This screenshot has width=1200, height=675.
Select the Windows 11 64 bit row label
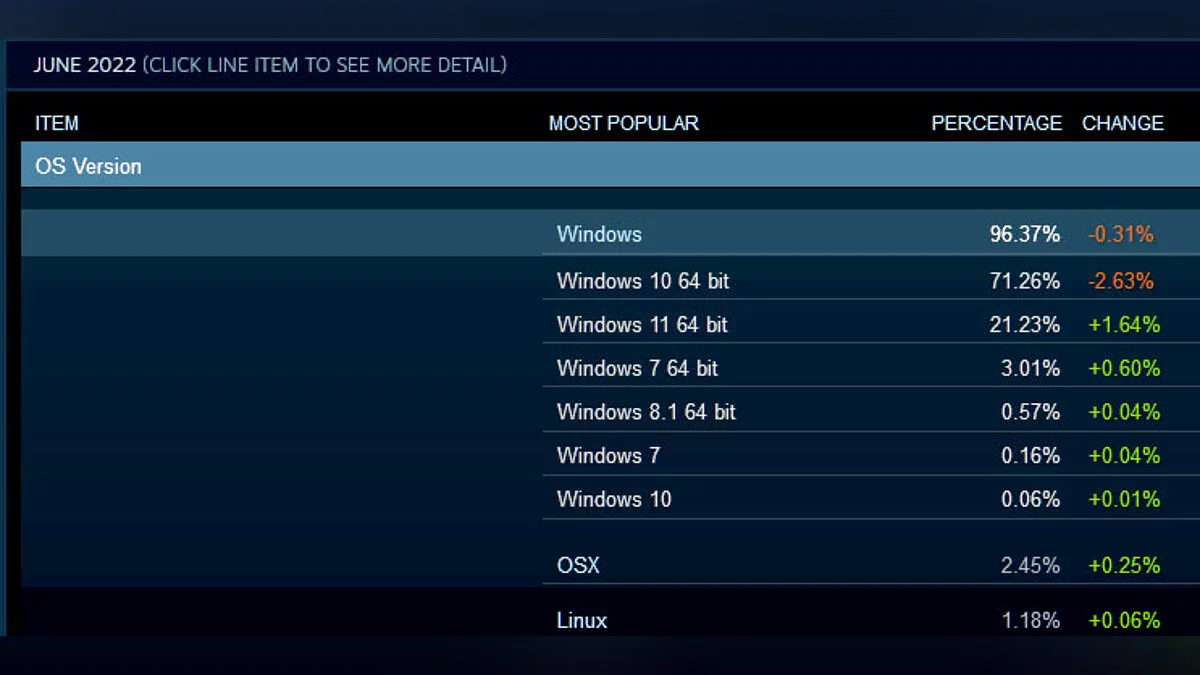click(642, 325)
